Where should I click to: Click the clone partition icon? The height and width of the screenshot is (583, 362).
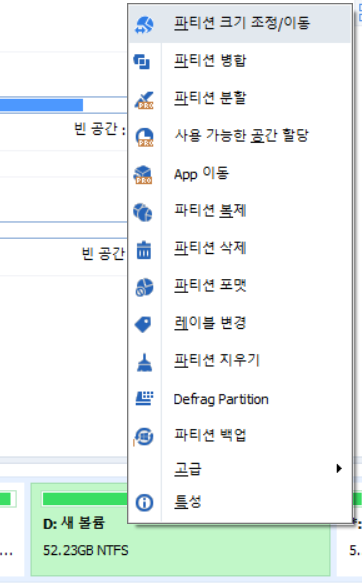[x=143, y=212]
